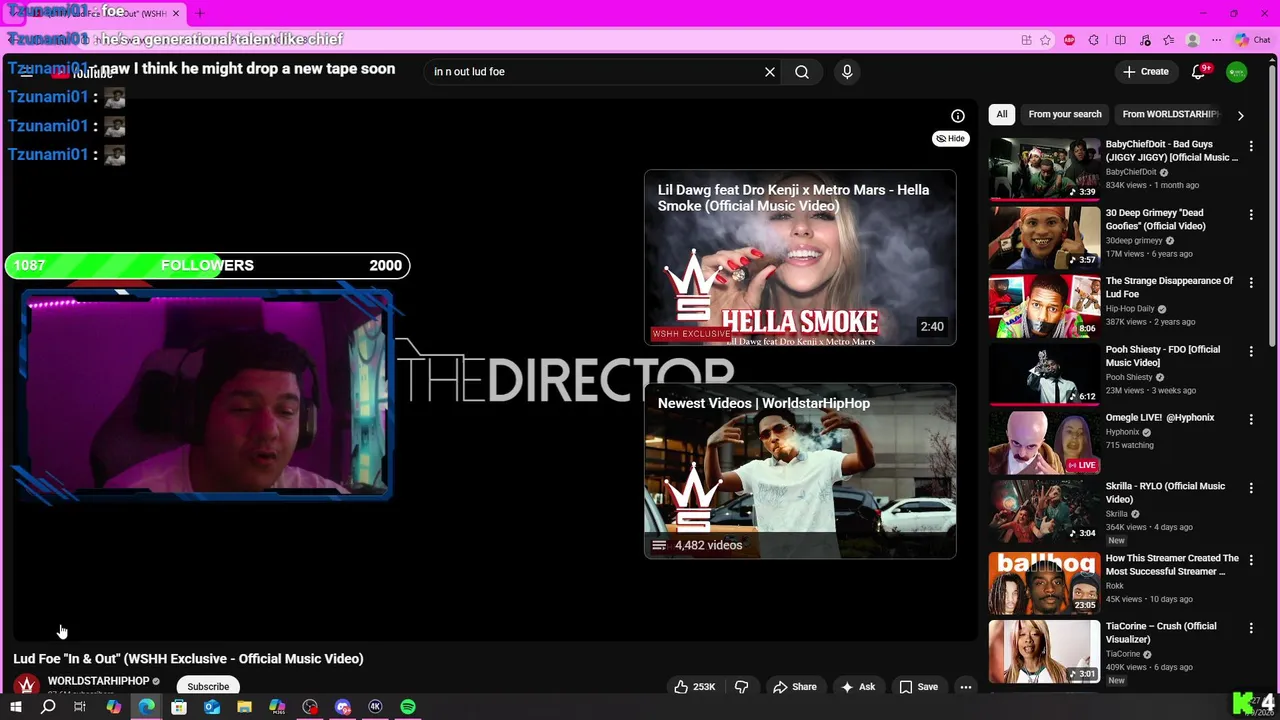Screen dimensions: 1280x720
Task: Open Pooh Shiesty FDO video title
Action: (1162, 356)
